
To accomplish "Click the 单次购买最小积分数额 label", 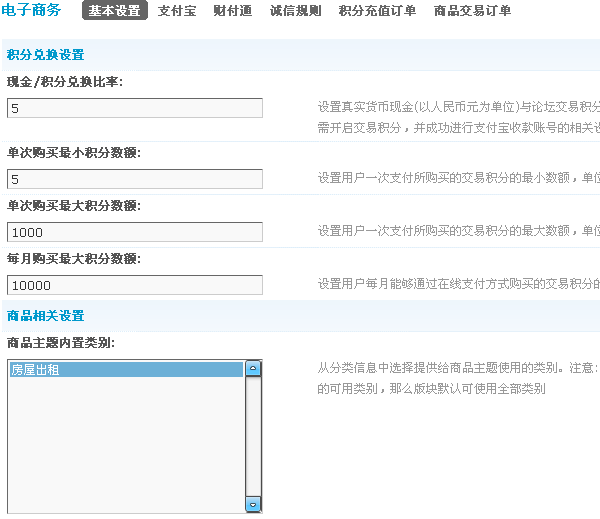I will 74,153.
